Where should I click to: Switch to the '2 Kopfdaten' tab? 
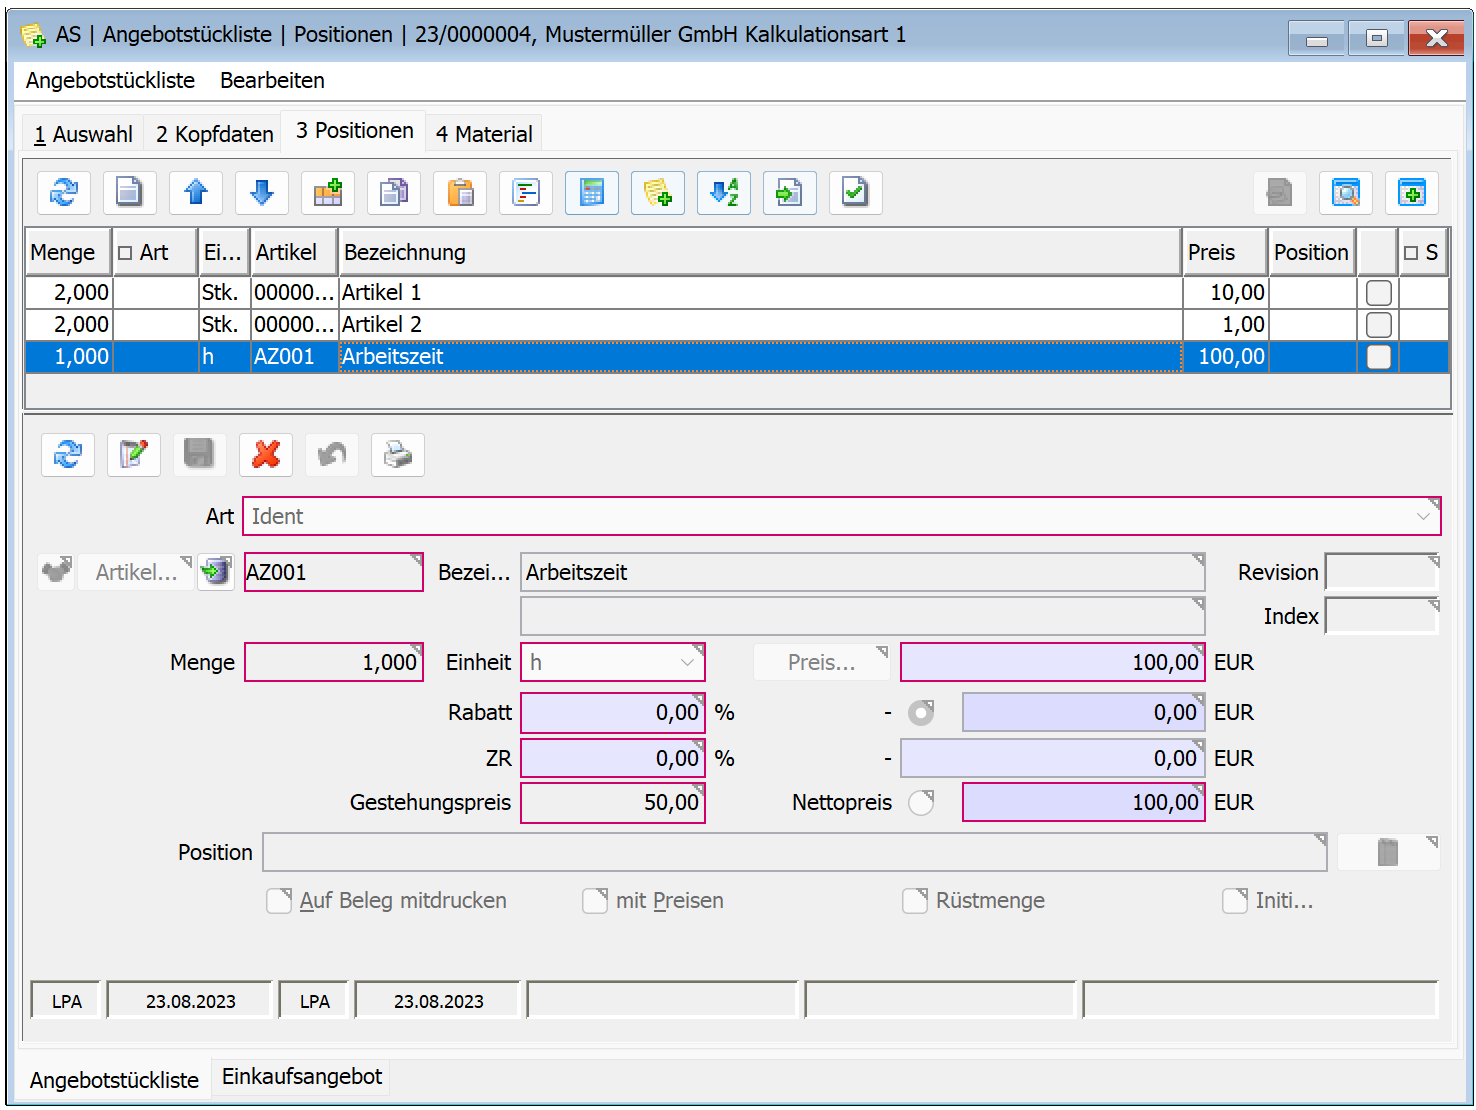click(214, 134)
